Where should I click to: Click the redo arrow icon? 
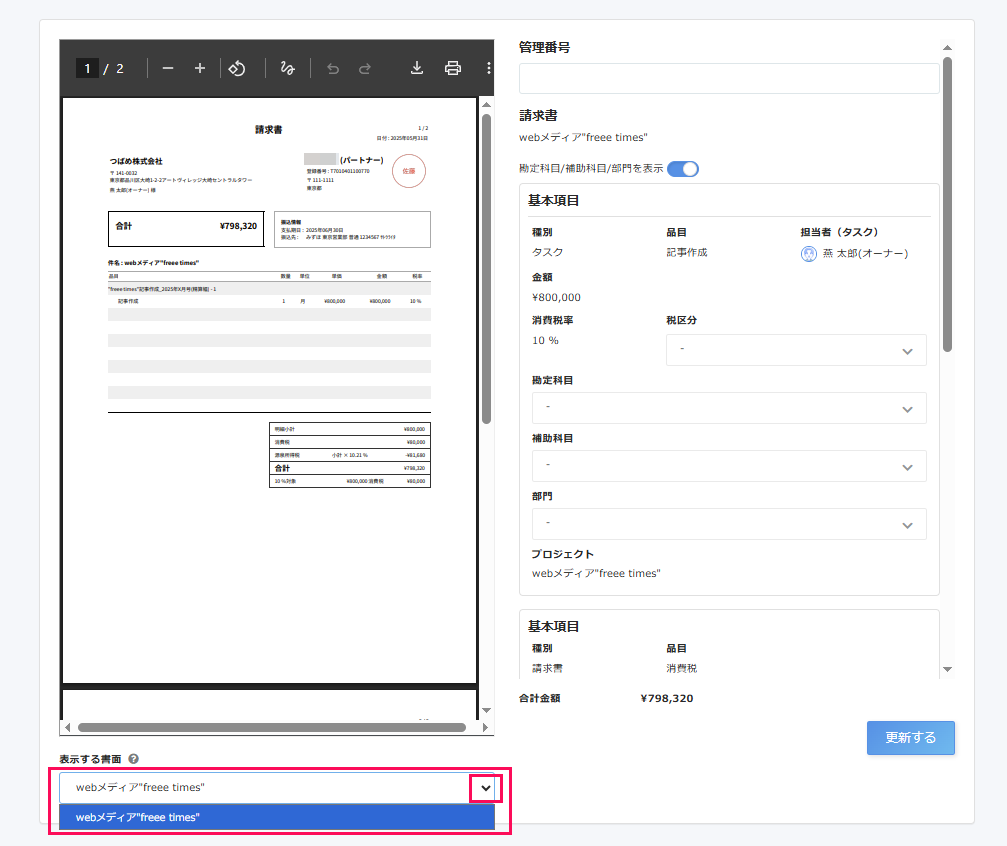click(363, 68)
